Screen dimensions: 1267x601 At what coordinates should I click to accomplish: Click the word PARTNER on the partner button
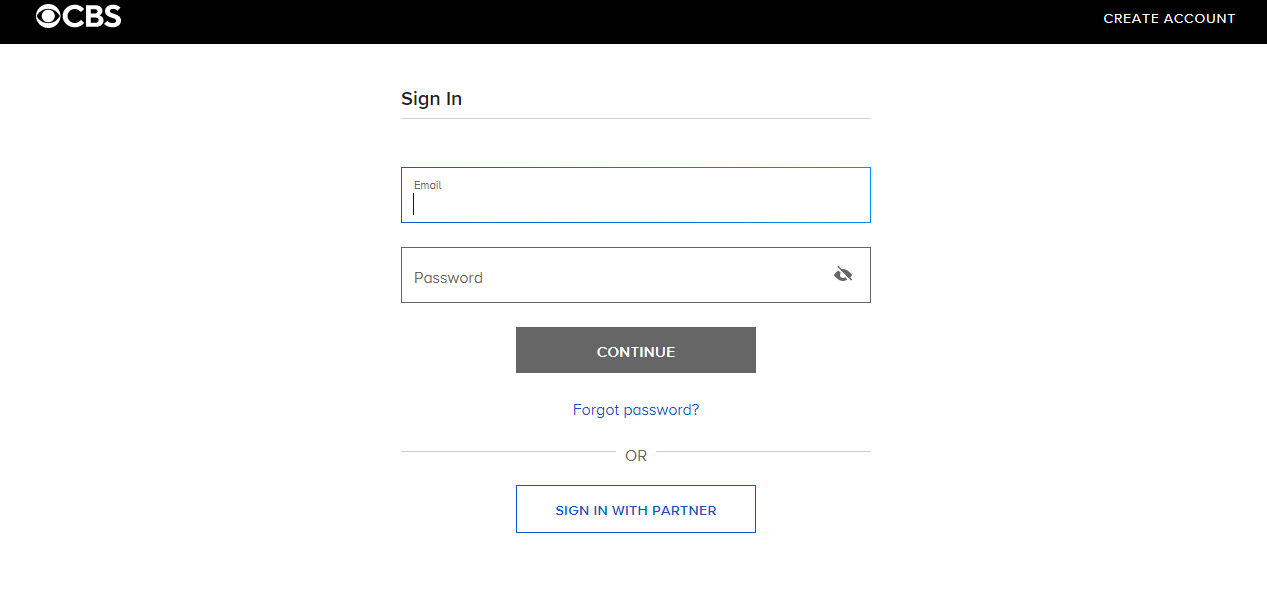(686, 511)
